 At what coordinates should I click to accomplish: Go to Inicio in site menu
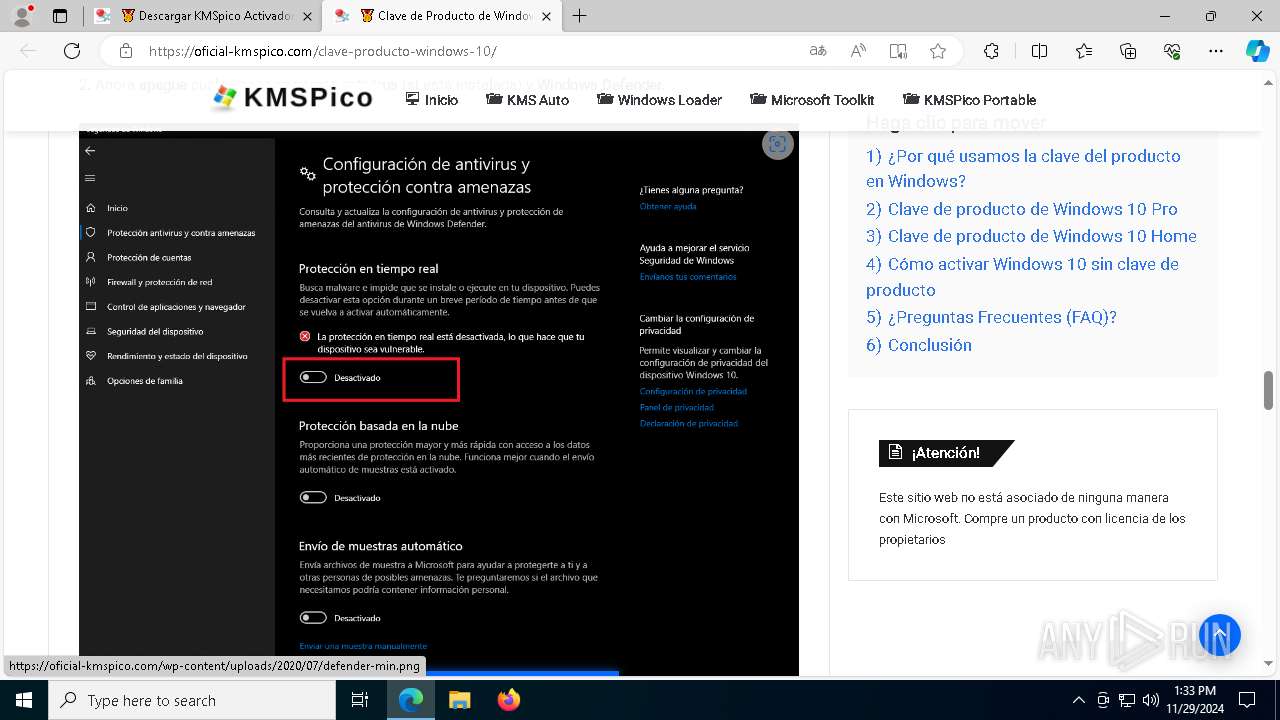[432, 100]
